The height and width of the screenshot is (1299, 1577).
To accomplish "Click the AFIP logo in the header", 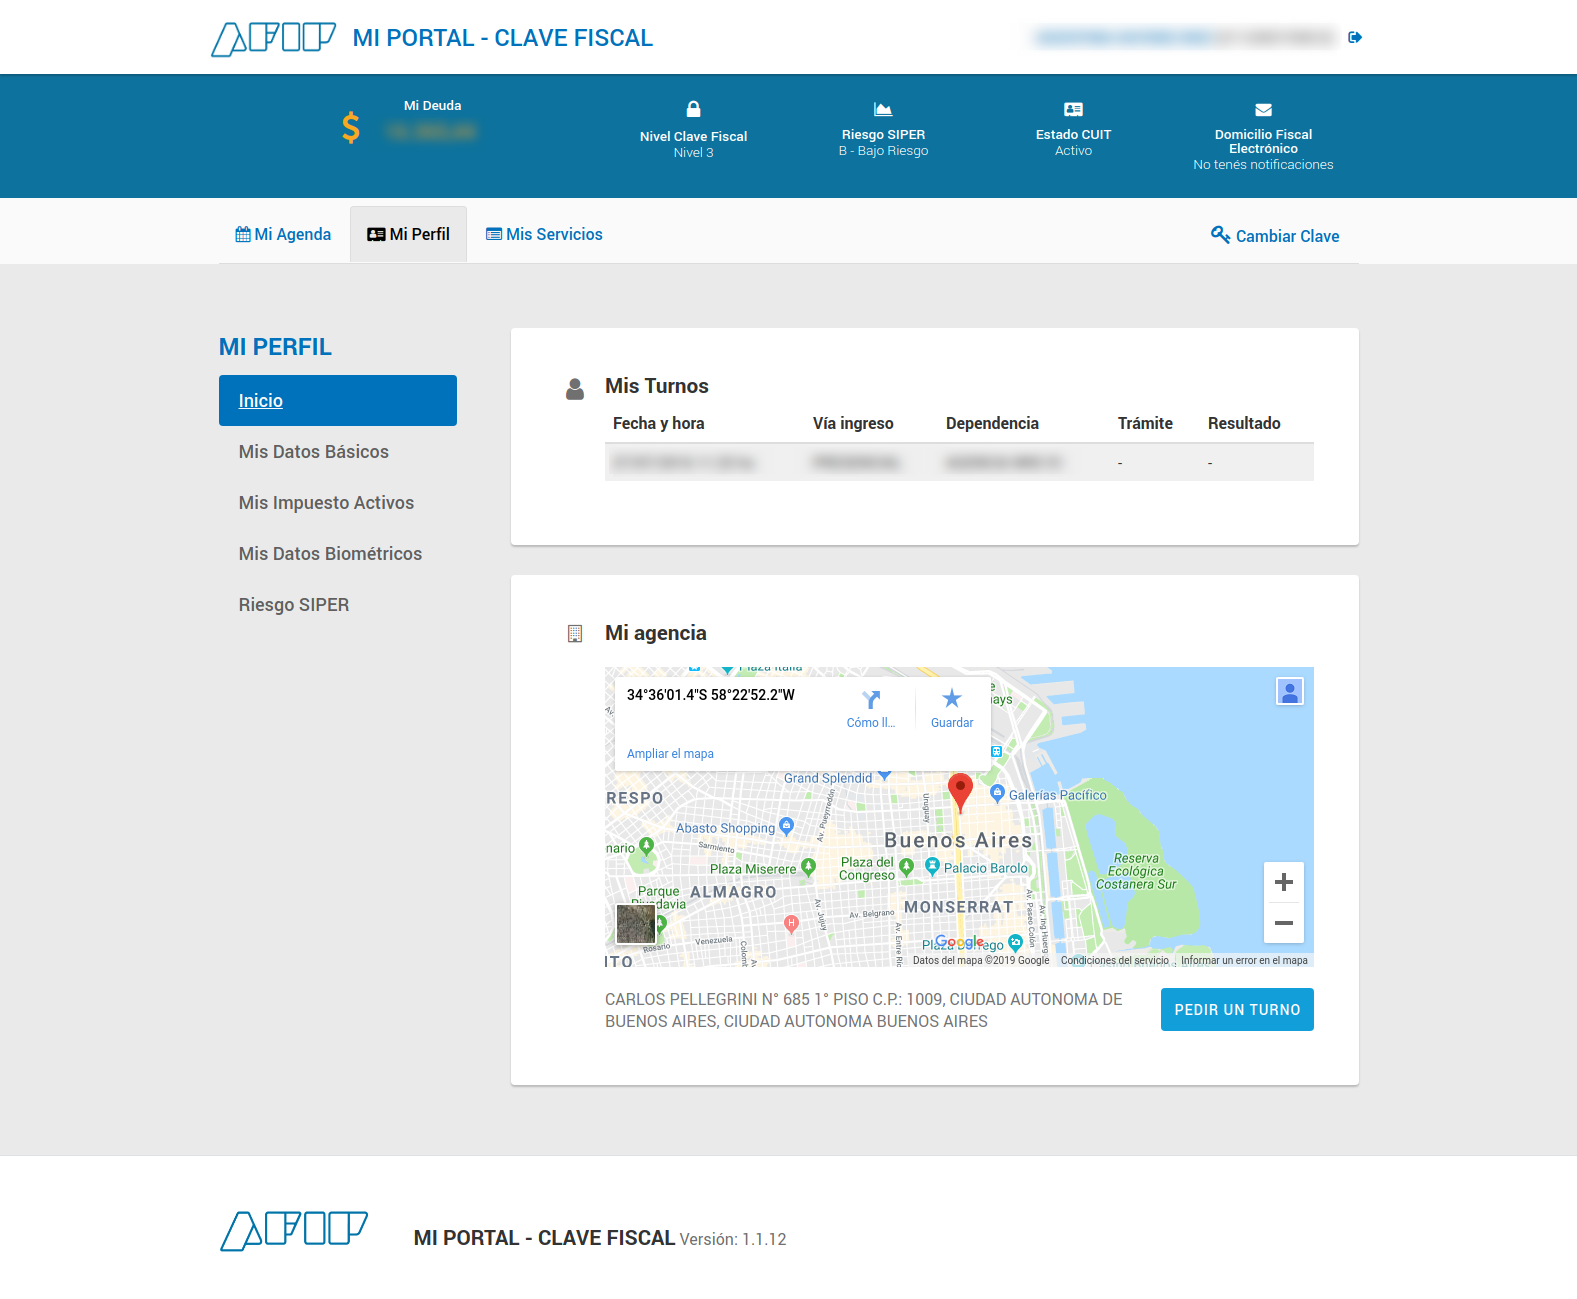I will 273,38.
